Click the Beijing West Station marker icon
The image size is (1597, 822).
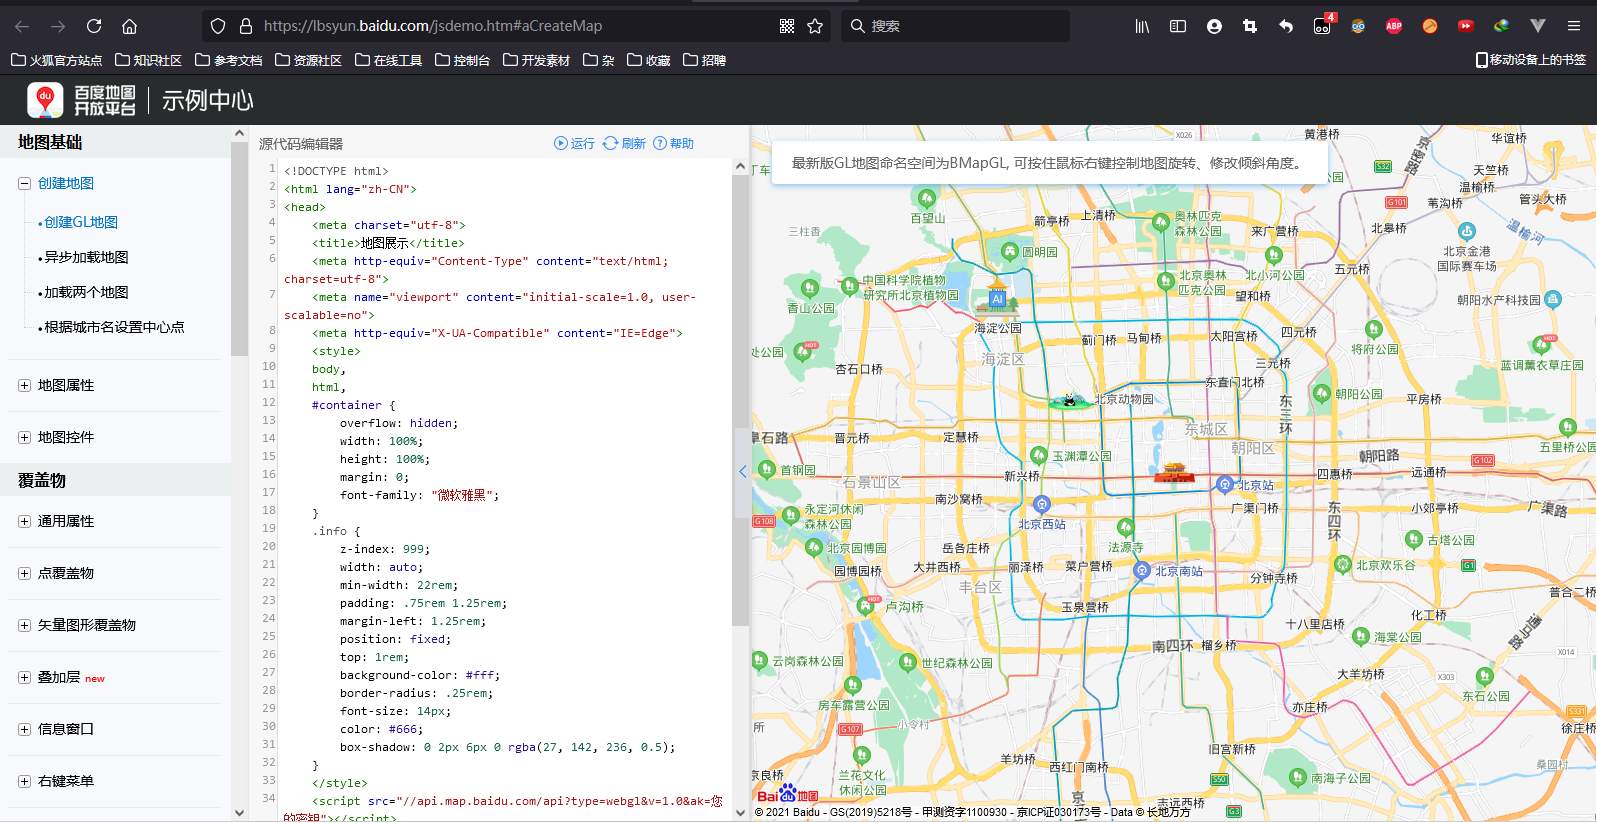pos(1042,505)
